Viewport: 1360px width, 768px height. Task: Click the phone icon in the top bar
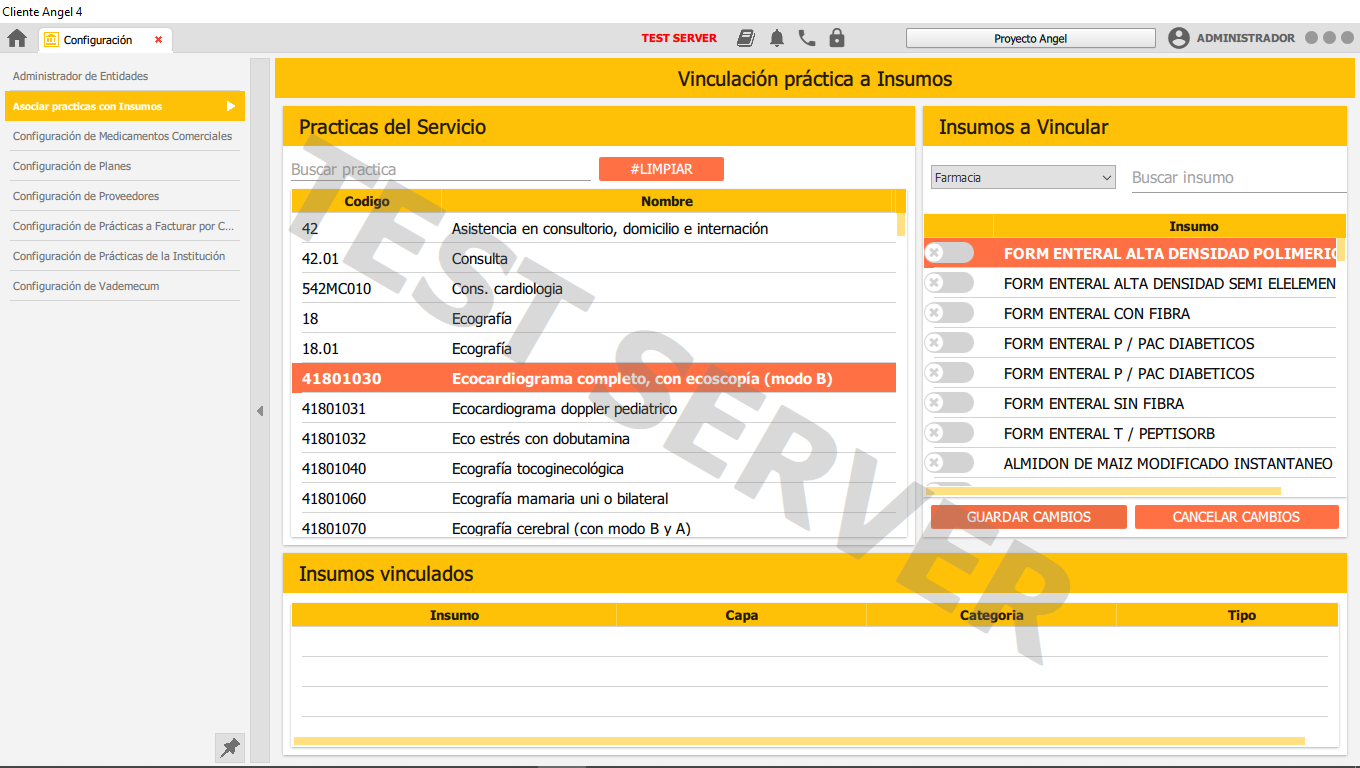[x=807, y=37]
